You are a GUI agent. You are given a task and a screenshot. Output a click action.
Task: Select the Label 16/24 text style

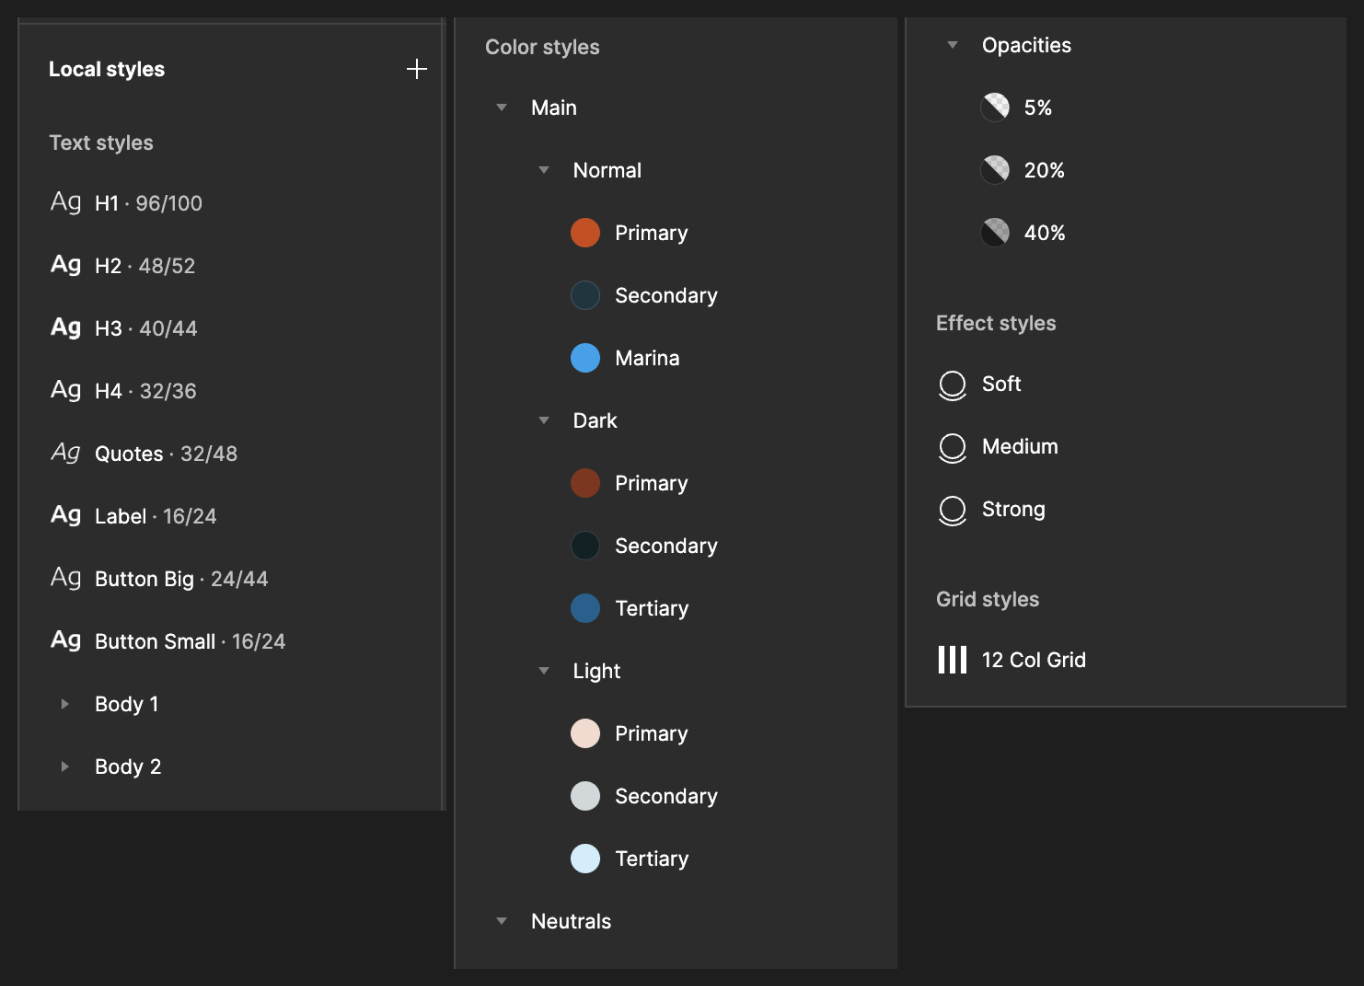pos(155,516)
